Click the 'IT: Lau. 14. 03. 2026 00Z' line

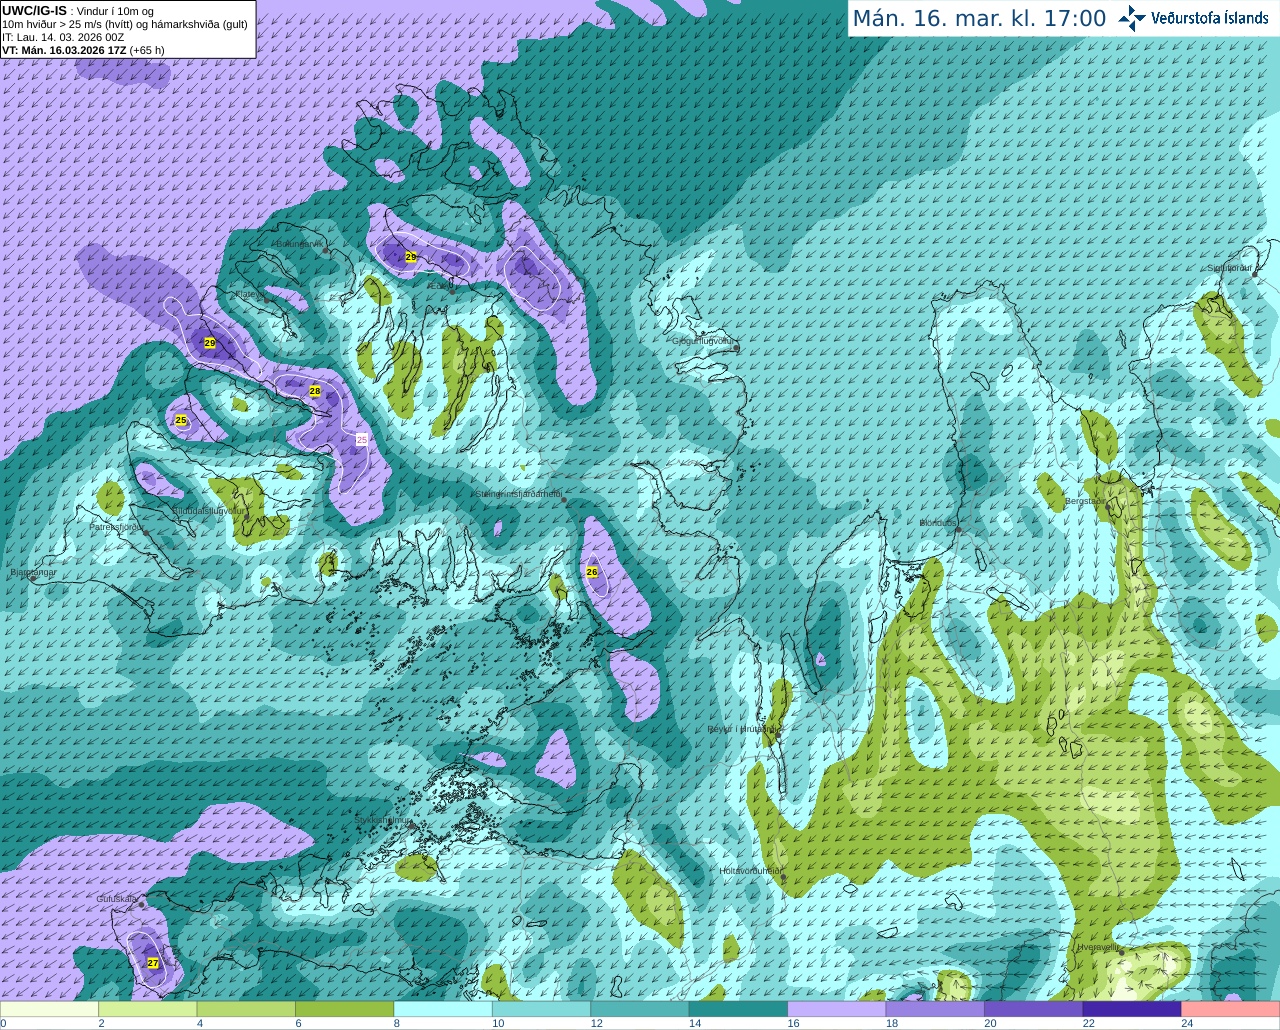tap(63, 37)
